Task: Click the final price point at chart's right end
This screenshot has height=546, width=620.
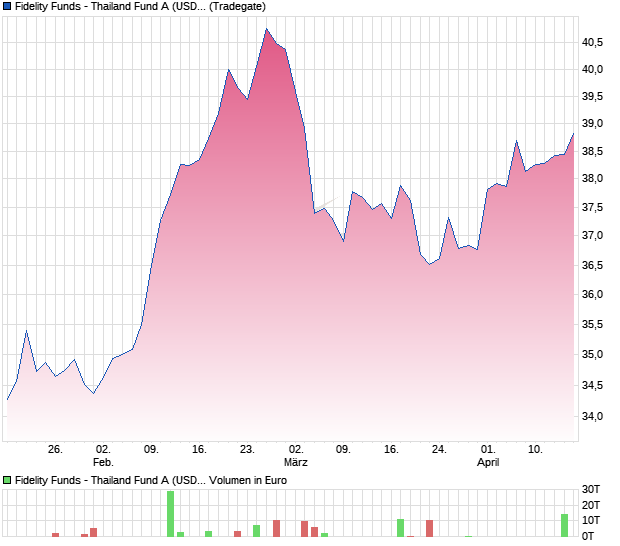Action: point(573,134)
